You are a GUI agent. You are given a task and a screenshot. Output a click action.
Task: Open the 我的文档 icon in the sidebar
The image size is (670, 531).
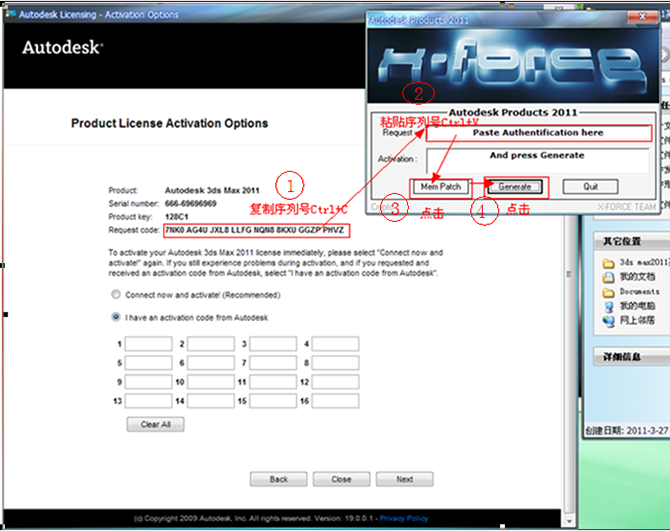tap(608, 277)
